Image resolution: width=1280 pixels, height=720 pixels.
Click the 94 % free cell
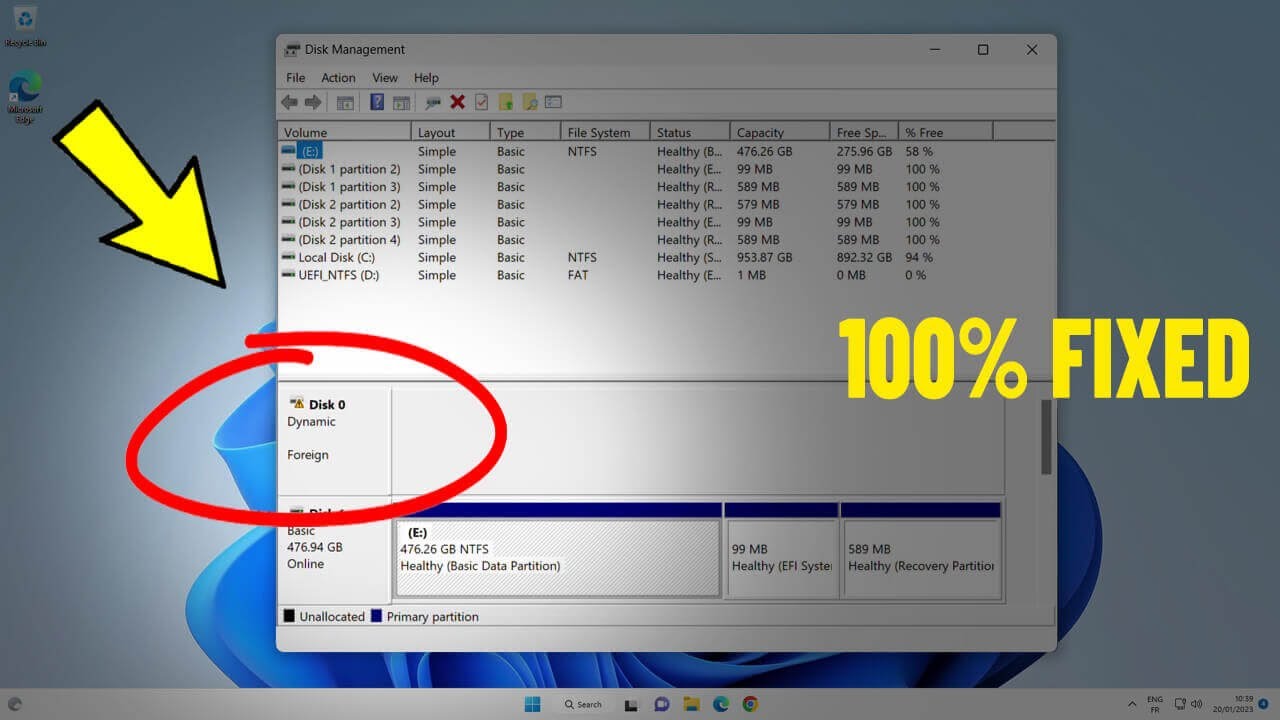919,257
